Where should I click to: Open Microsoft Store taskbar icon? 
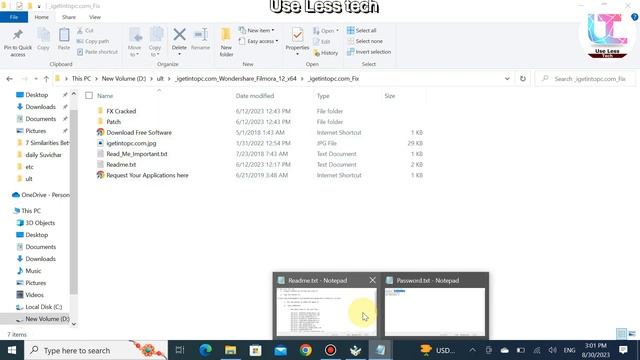(256, 350)
